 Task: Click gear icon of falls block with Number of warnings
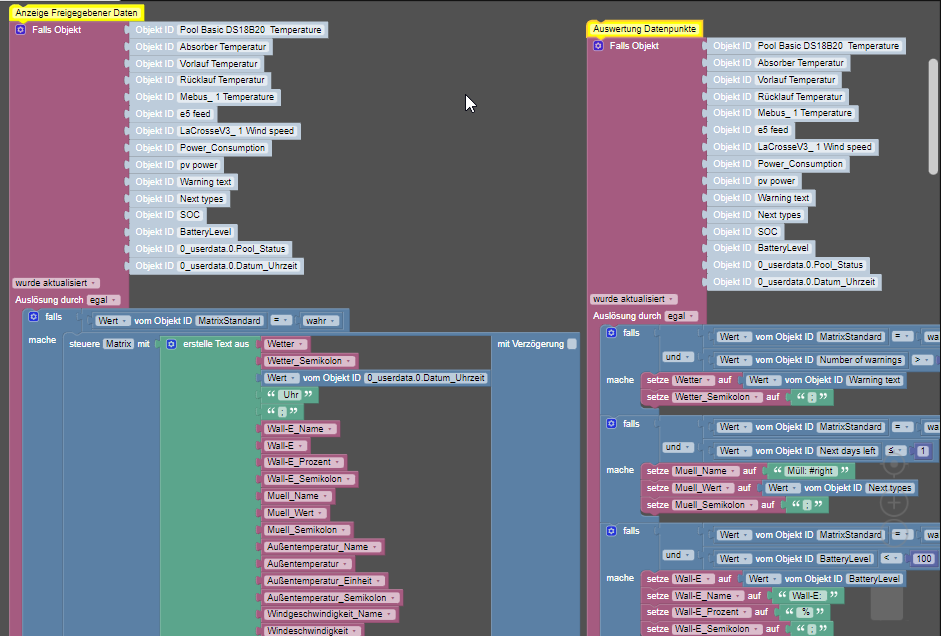coord(612,332)
